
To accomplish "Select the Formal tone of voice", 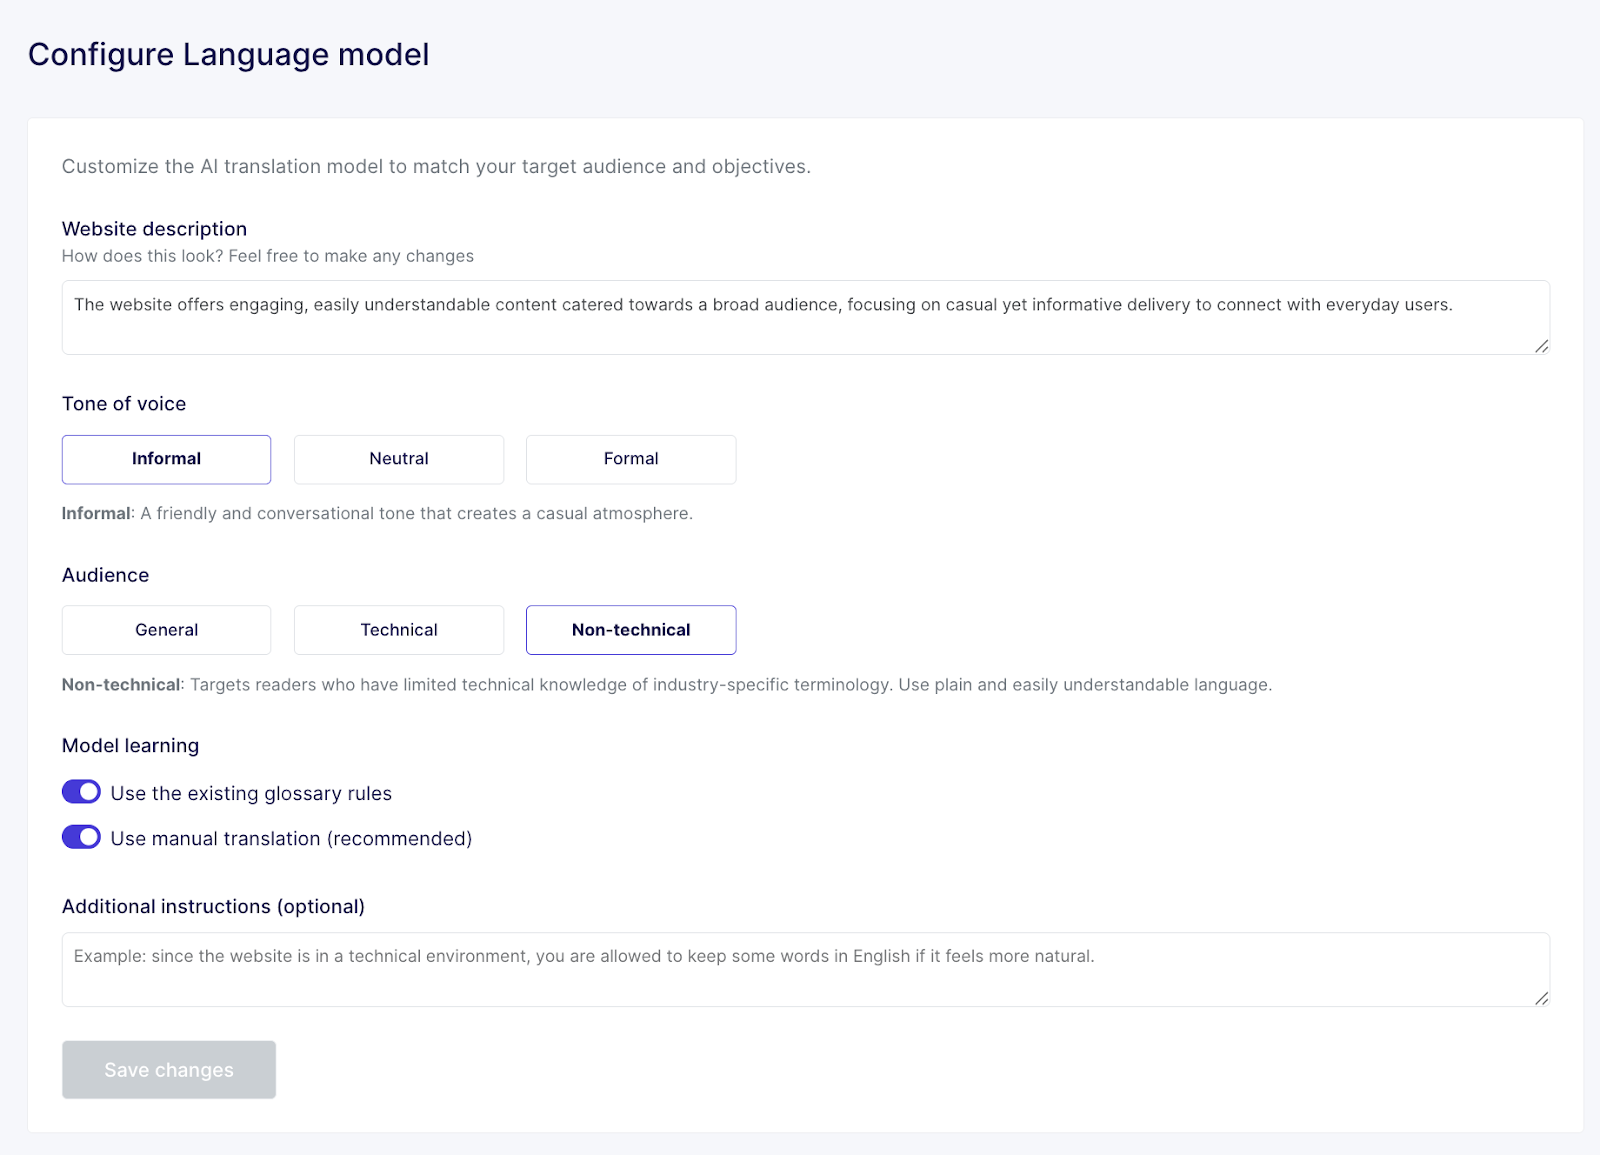I will (x=630, y=459).
